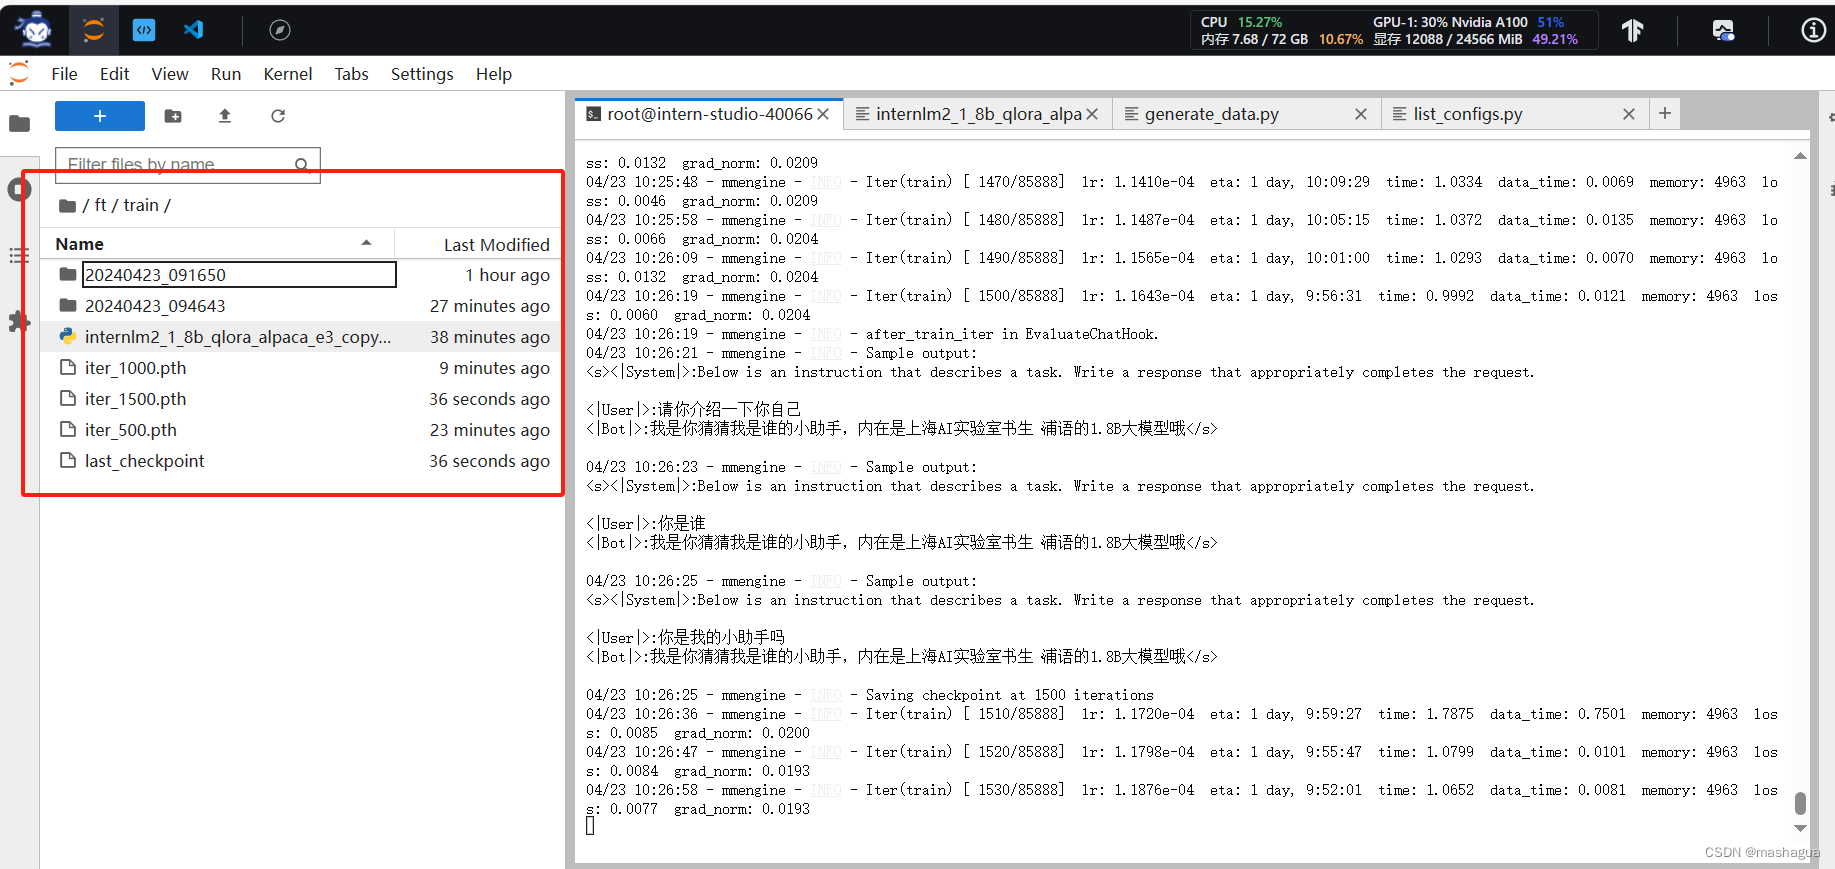Image resolution: width=1835 pixels, height=869 pixels.
Task: Close the terminal tab
Action: [x=823, y=114]
